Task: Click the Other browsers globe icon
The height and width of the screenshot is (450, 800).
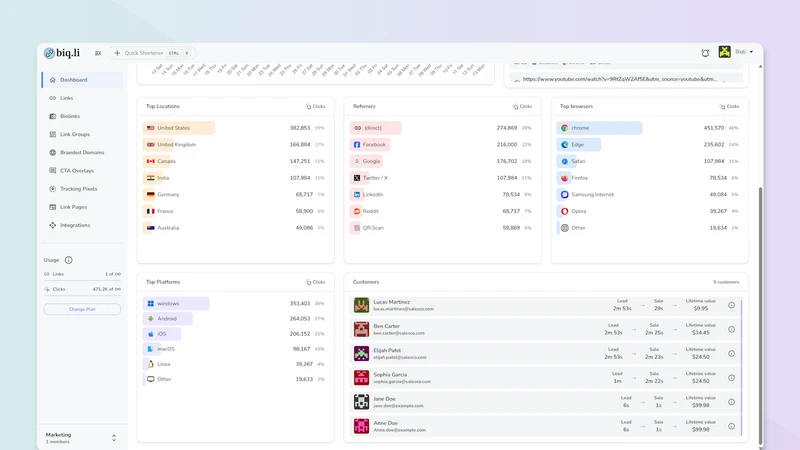Action: (565, 228)
